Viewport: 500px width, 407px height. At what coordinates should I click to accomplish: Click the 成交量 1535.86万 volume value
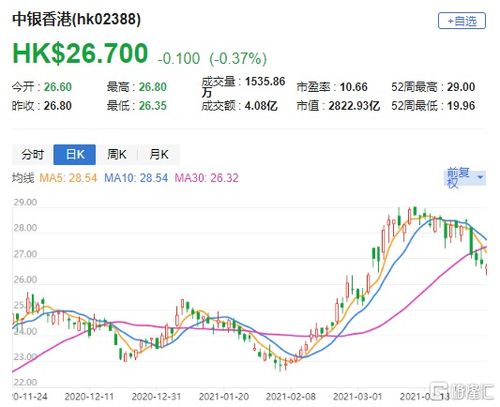point(243,86)
